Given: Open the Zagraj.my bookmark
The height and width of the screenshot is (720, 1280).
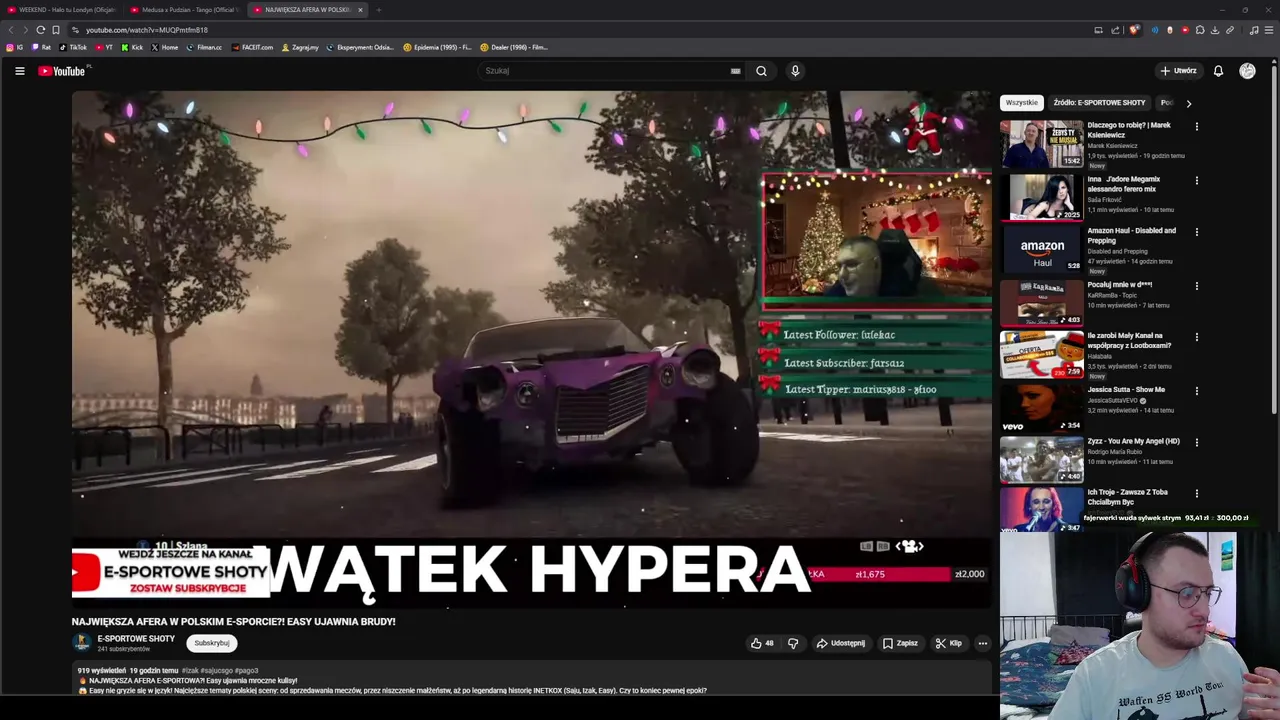Looking at the screenshot, I should [300, 47].
